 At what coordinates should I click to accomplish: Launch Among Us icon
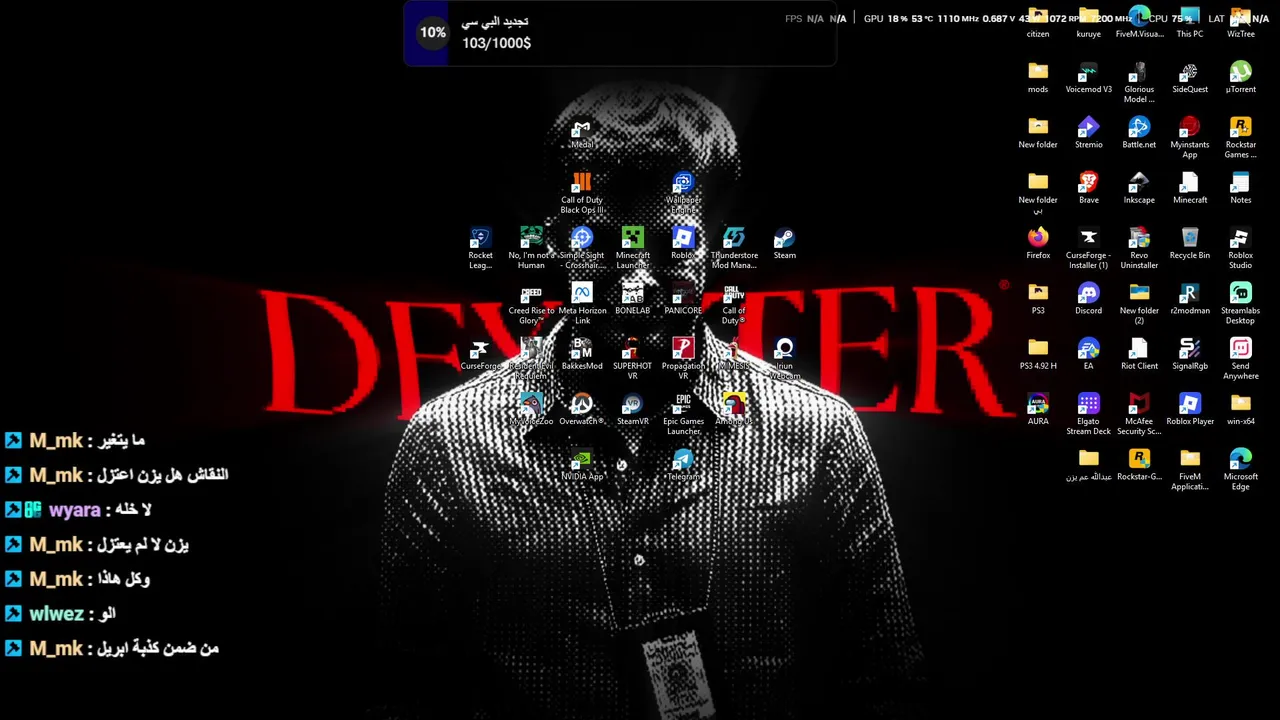point(734,410)
